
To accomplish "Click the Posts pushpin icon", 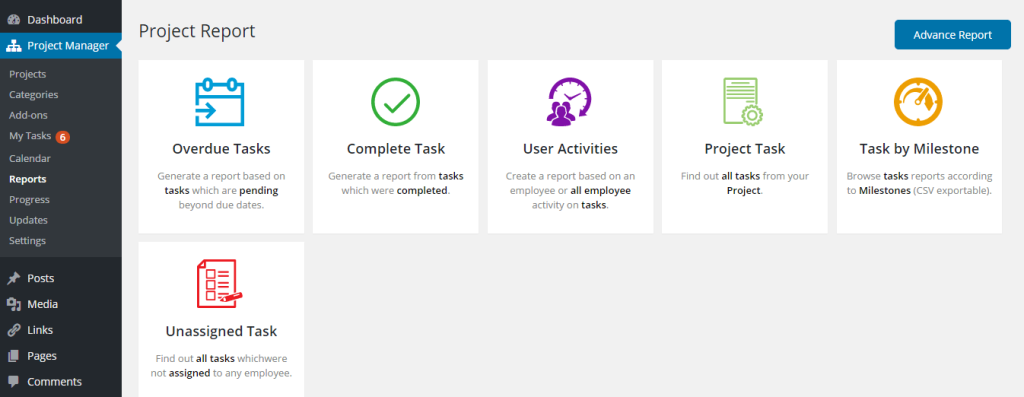I will tap(14, 278).
